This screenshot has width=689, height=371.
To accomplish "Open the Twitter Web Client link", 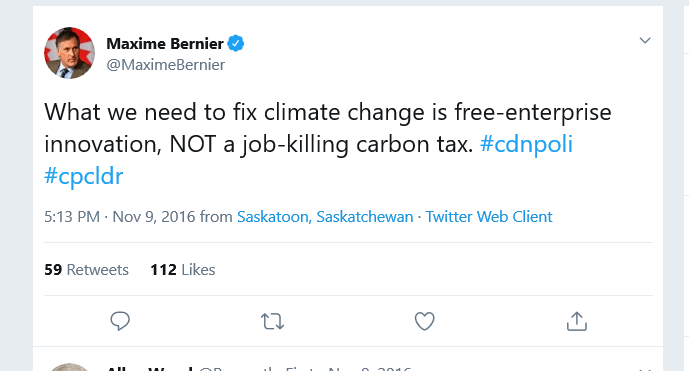I will (489, 217).
